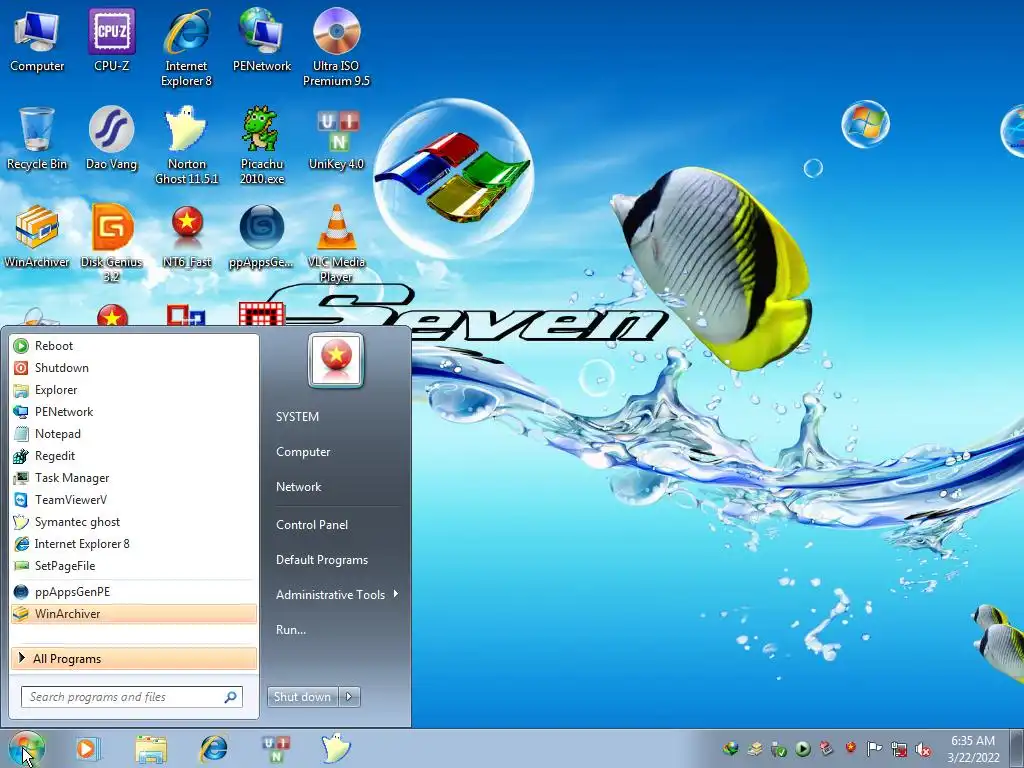Choose Shutdown in the Start menu list

point(134,368)
